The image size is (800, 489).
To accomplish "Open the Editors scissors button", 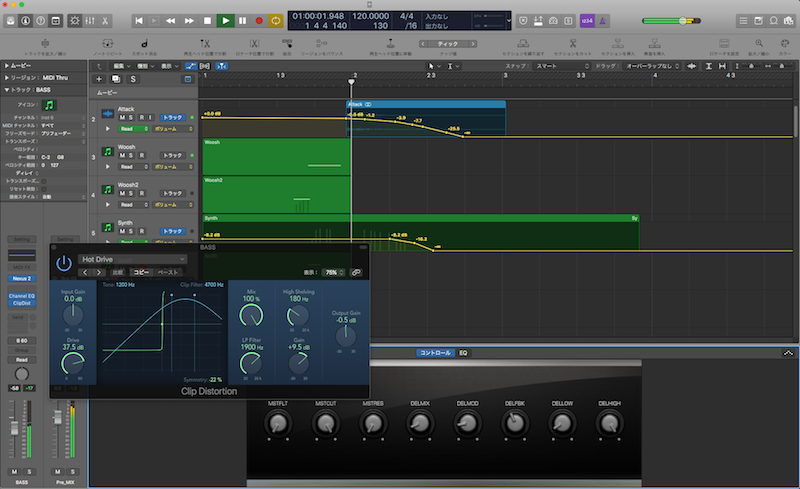I will 105,21.
